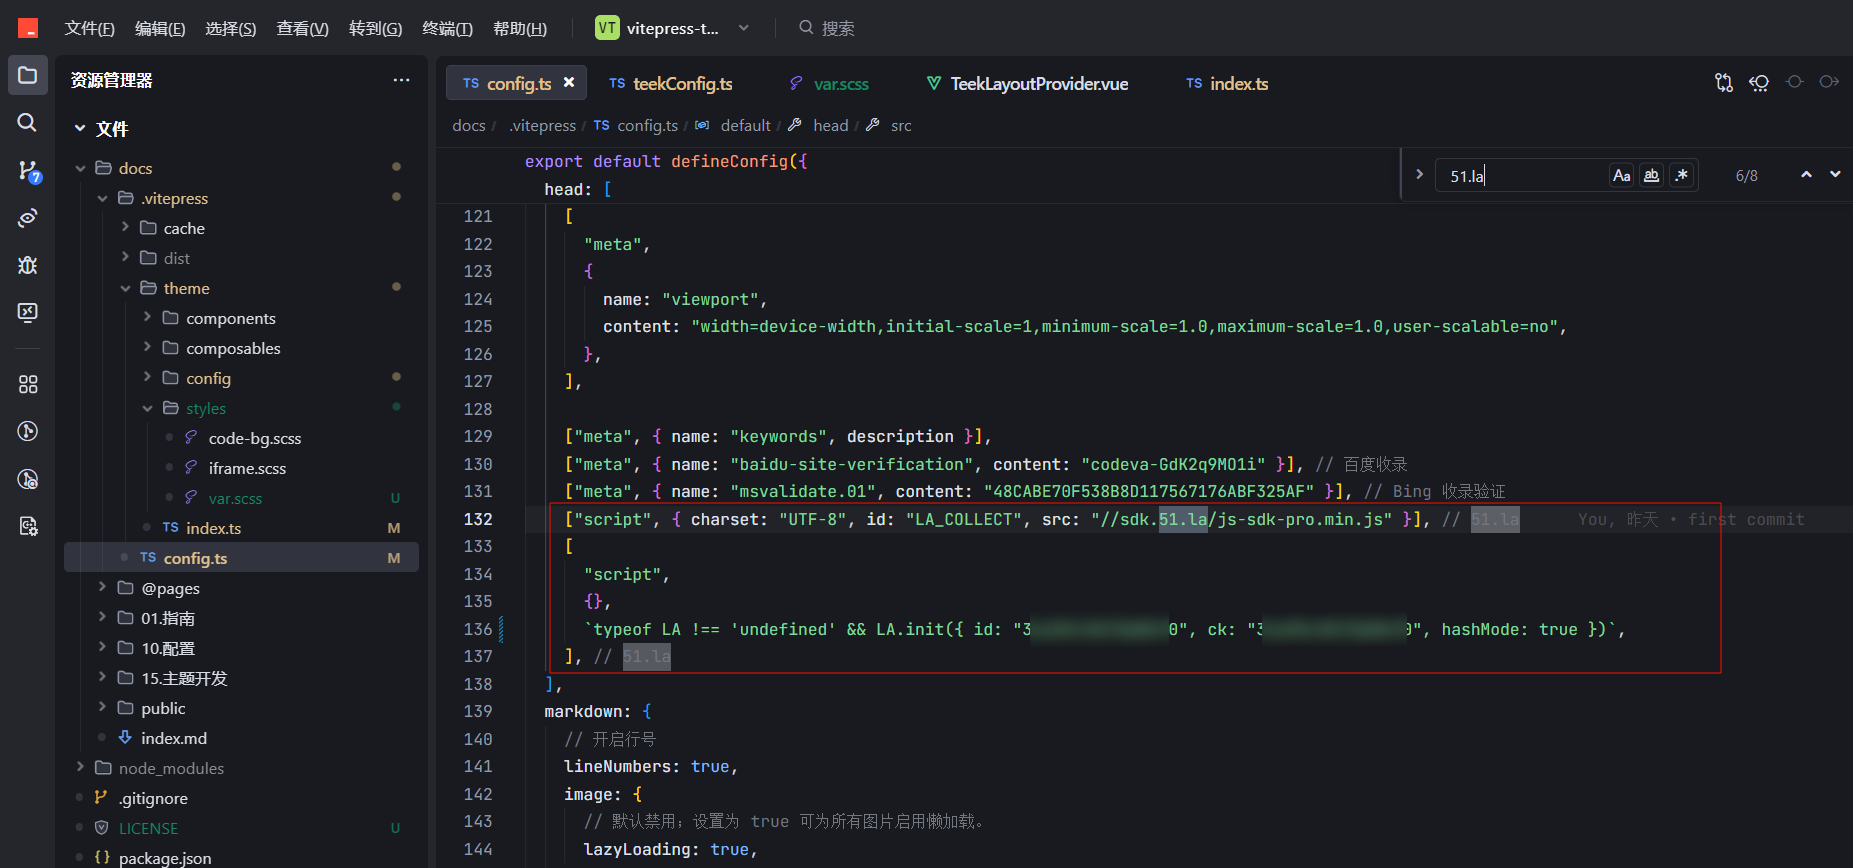The image size is (1853, 868).
Task: Open the 帮助(H) menu
Action: 520,28
